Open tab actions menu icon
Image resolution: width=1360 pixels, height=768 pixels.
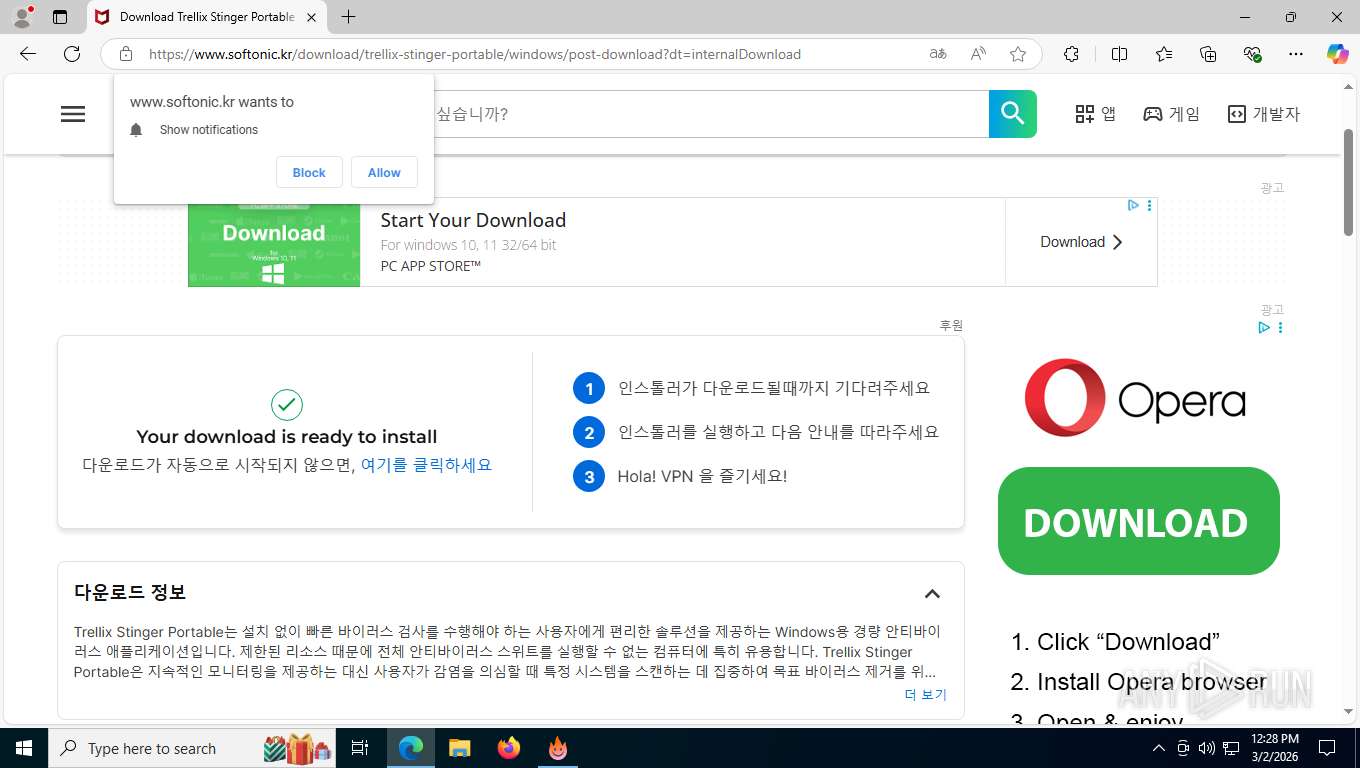point(60,17)
